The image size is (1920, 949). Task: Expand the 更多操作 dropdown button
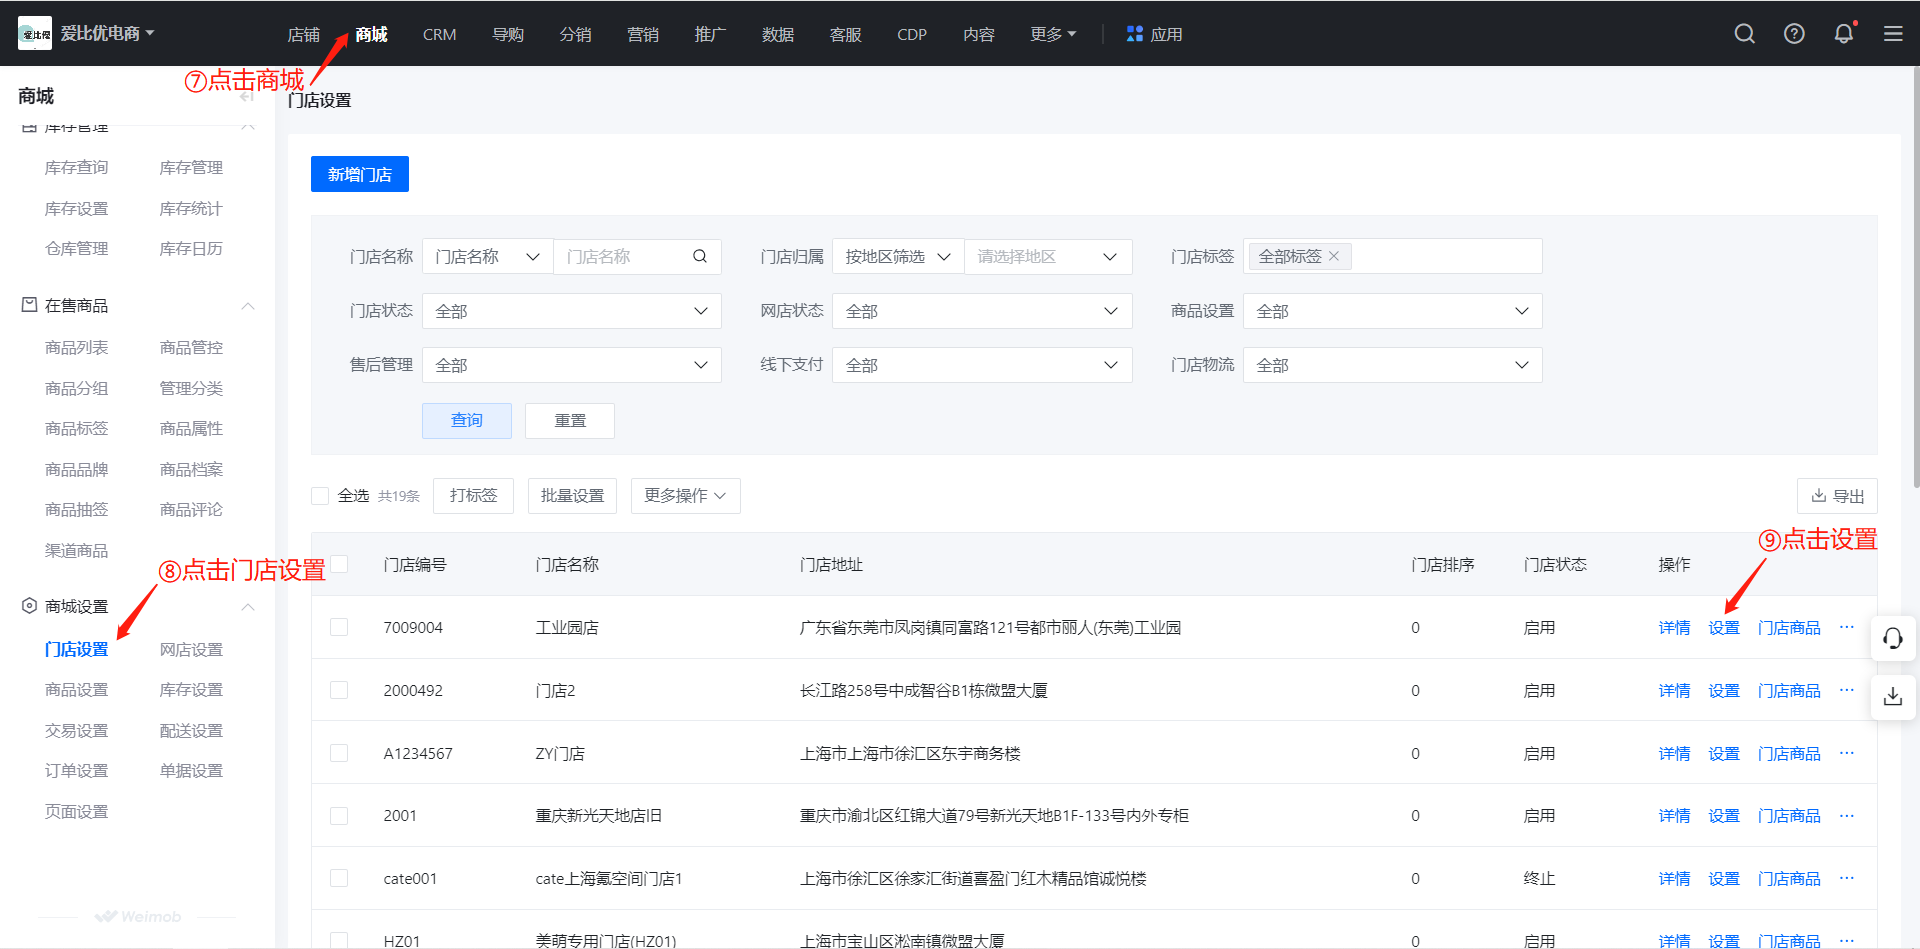click(685, 496)
